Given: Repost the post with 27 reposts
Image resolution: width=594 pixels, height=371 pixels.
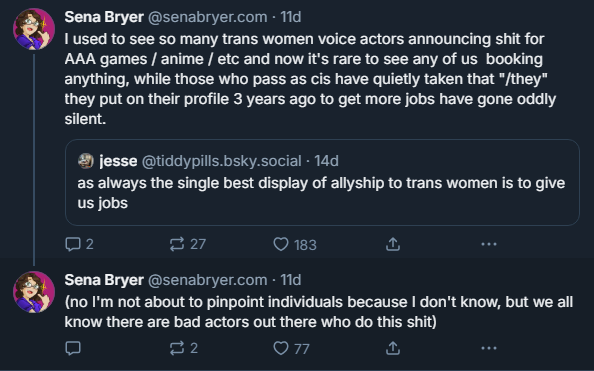Looking at the screenshot, I should tap(188, 244).
